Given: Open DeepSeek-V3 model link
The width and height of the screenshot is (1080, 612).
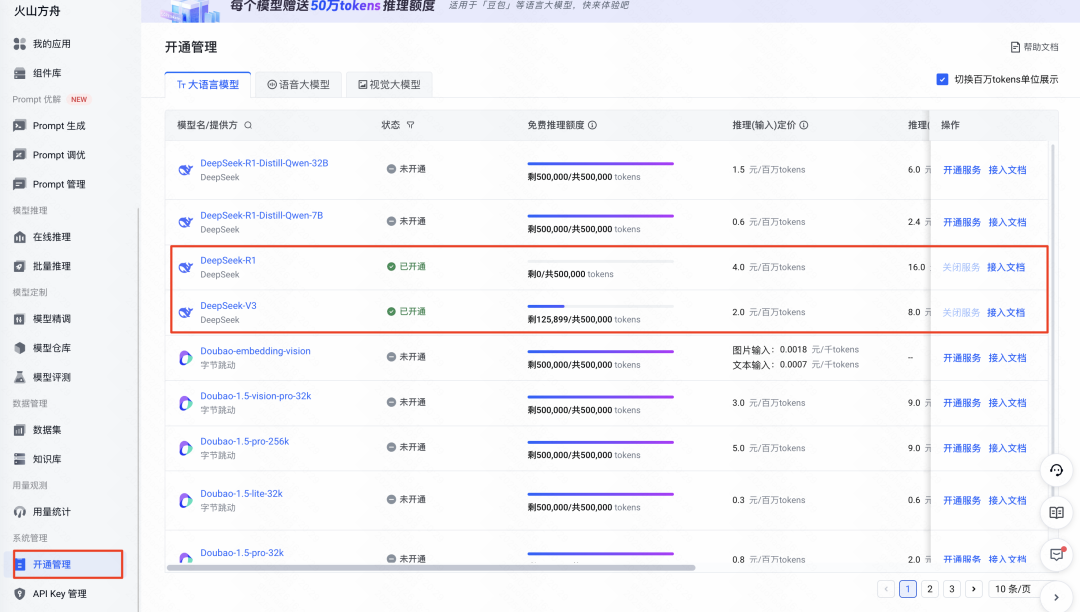Looking at the screenshot, I should 228,306.
